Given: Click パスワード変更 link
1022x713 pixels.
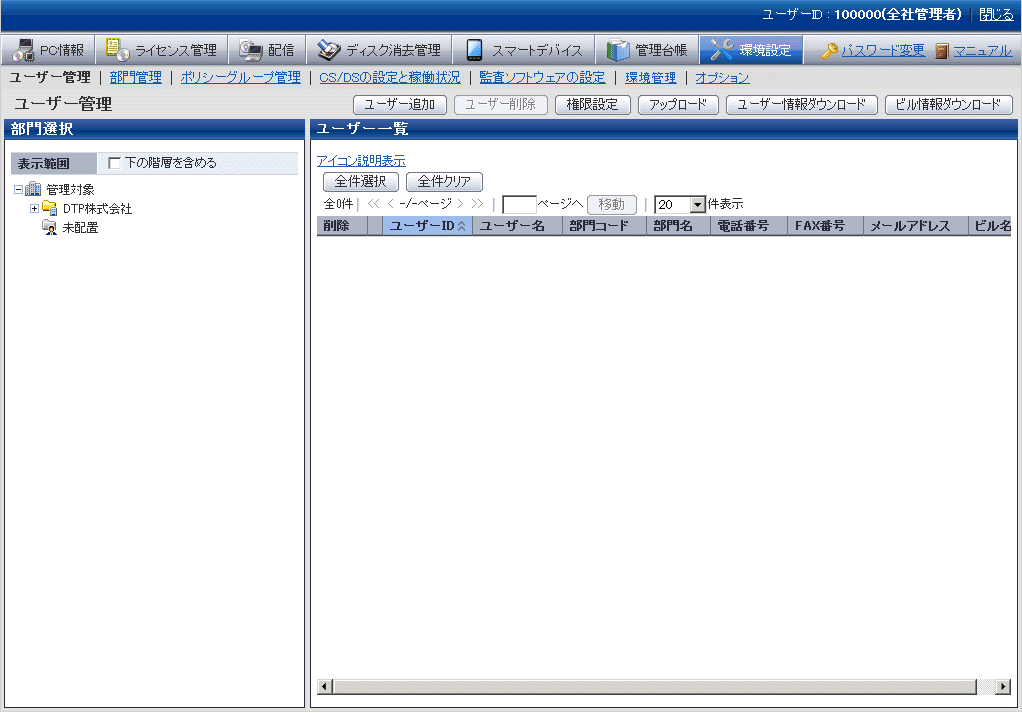Looking at the screenshot, I should [883, 50].
